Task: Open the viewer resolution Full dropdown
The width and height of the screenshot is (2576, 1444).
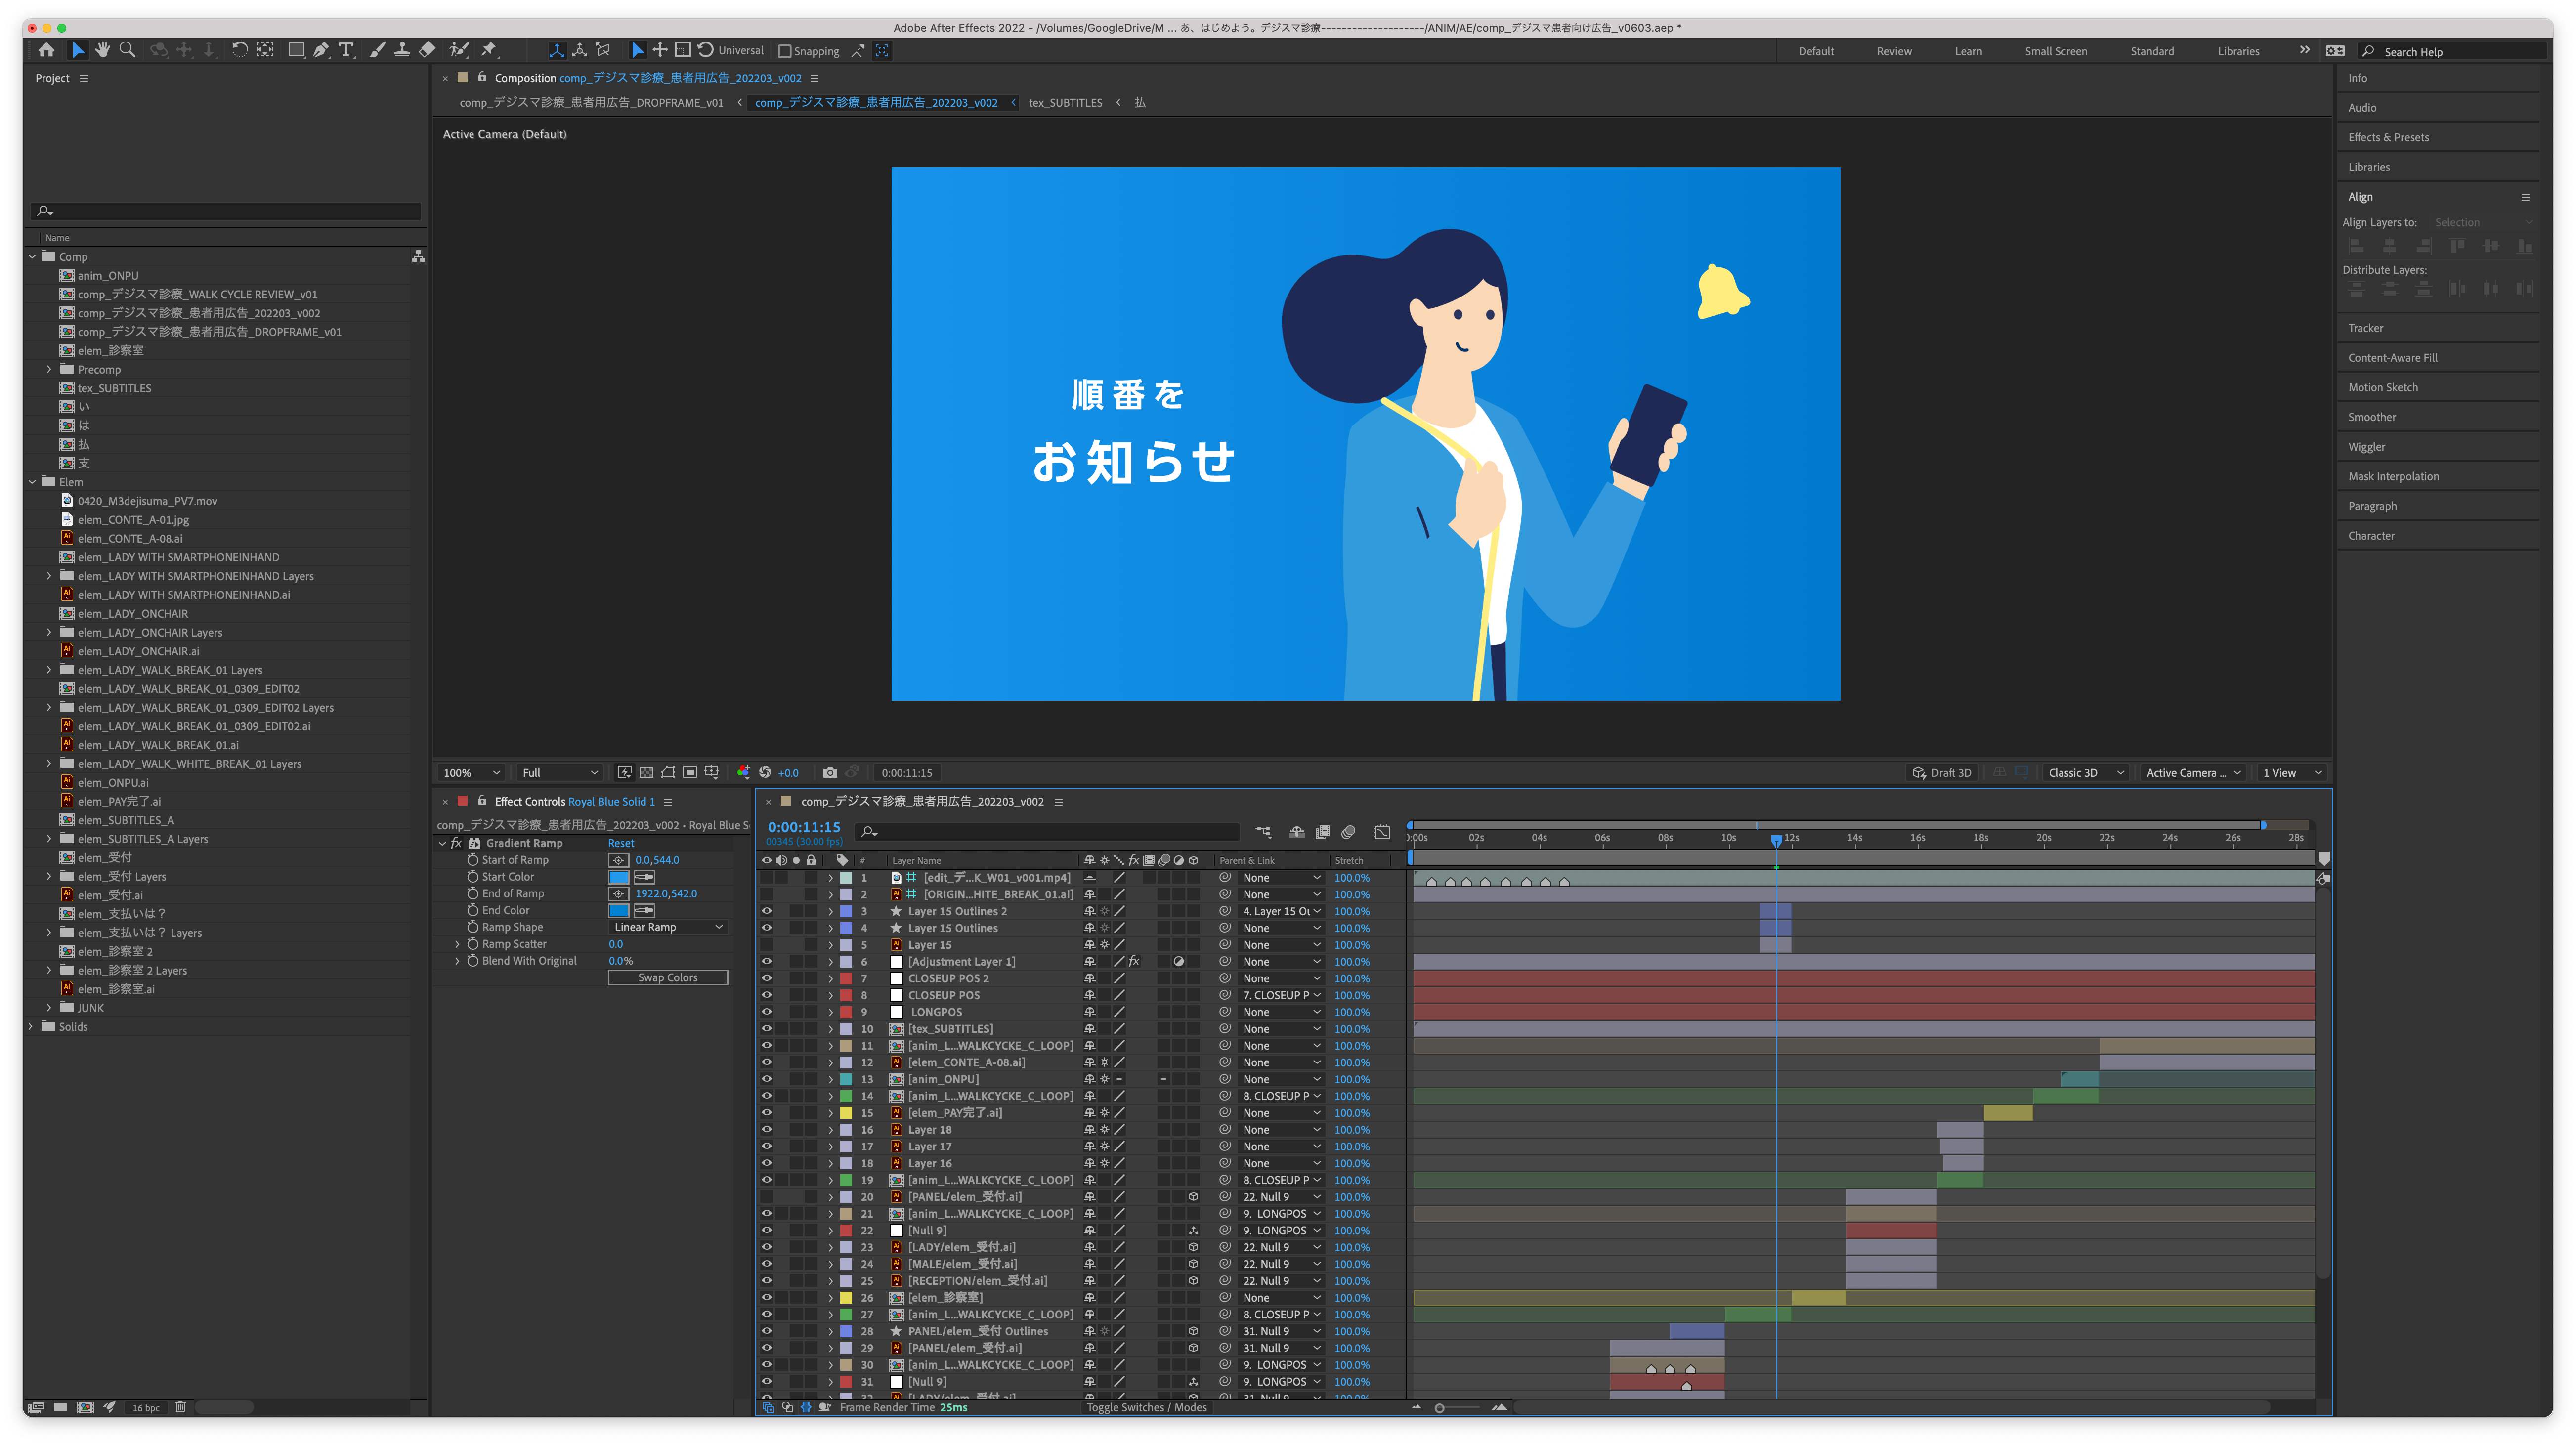Action: [x=560, y=773]
